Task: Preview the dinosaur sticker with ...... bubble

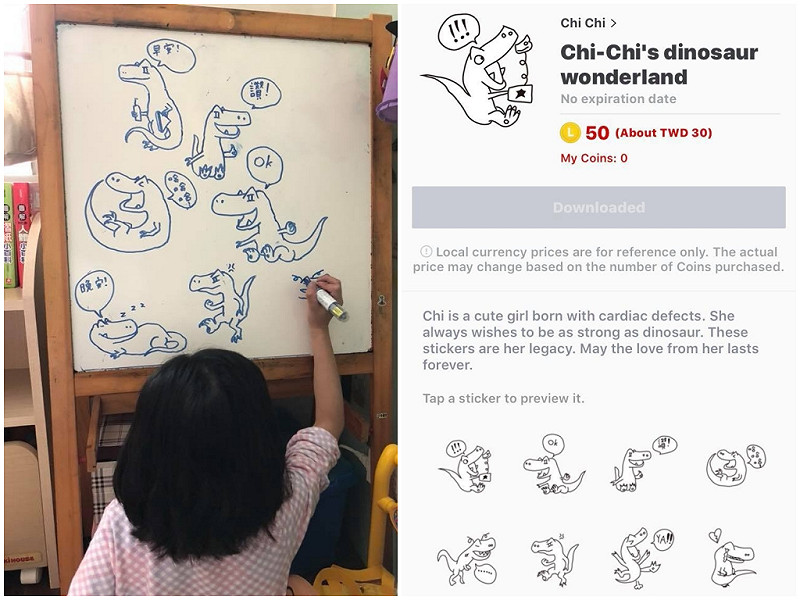Action: pyautogui.click(x=467, y=560)
